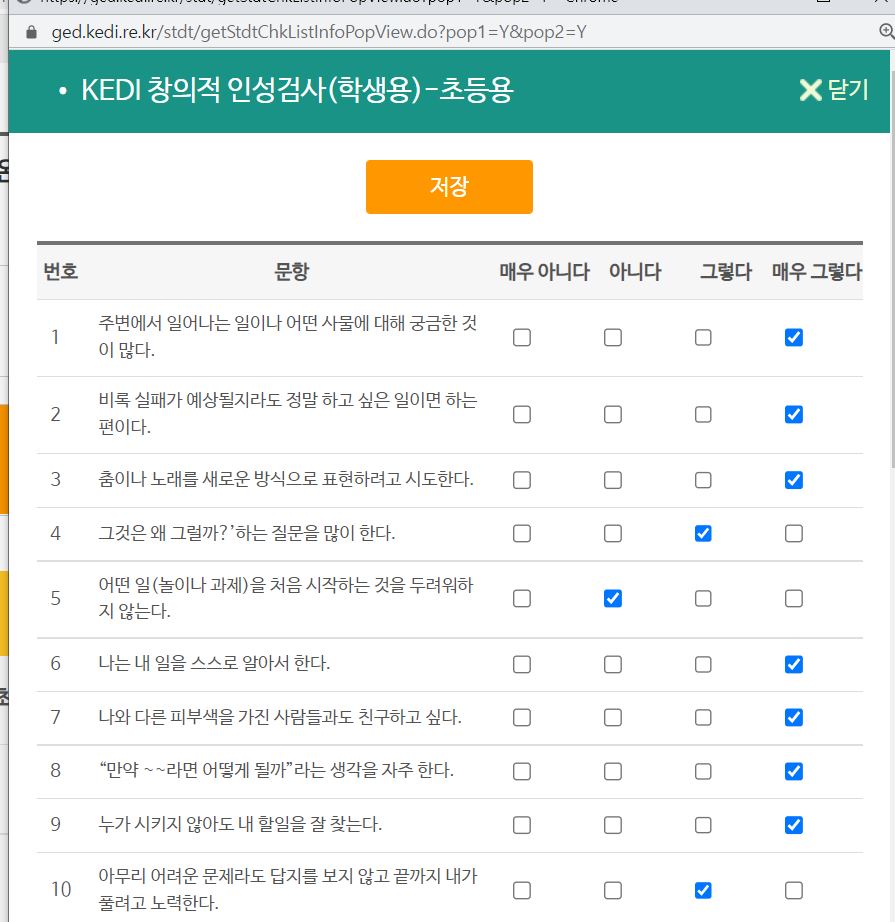
Task: Click the 번호 column header
Action: coord(61,272)
